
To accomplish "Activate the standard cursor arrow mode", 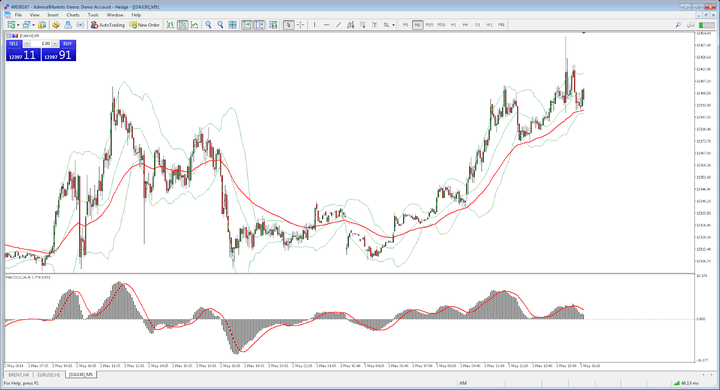I will pos(288,25).
